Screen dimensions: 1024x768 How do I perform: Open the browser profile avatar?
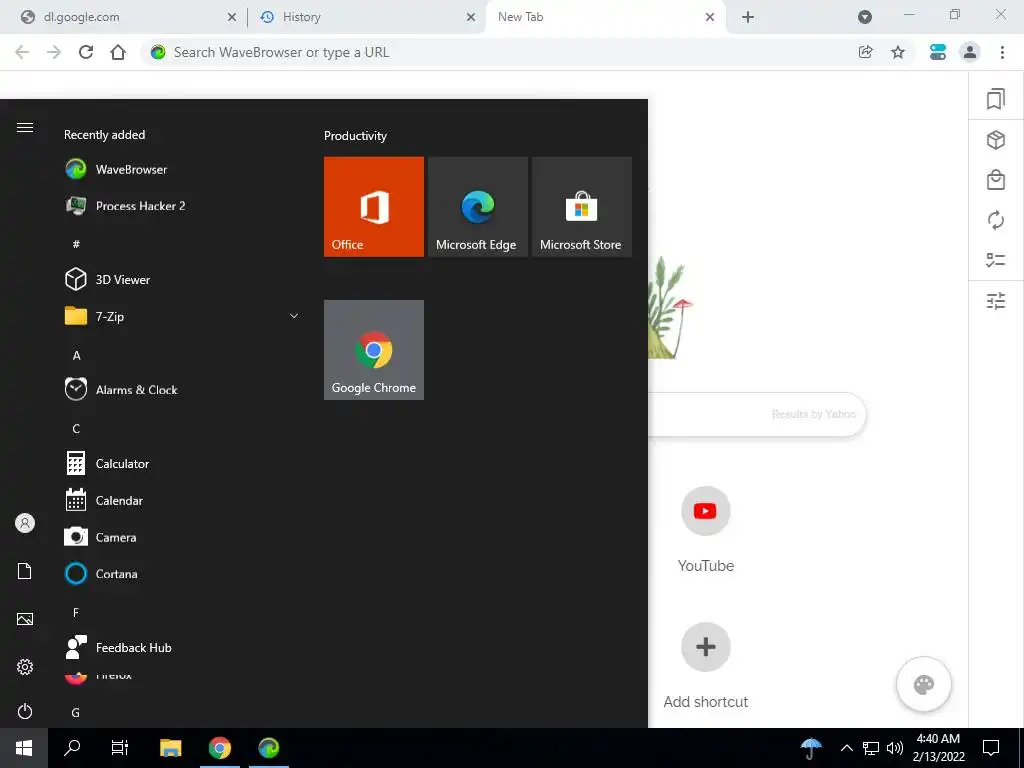(970, 52)
